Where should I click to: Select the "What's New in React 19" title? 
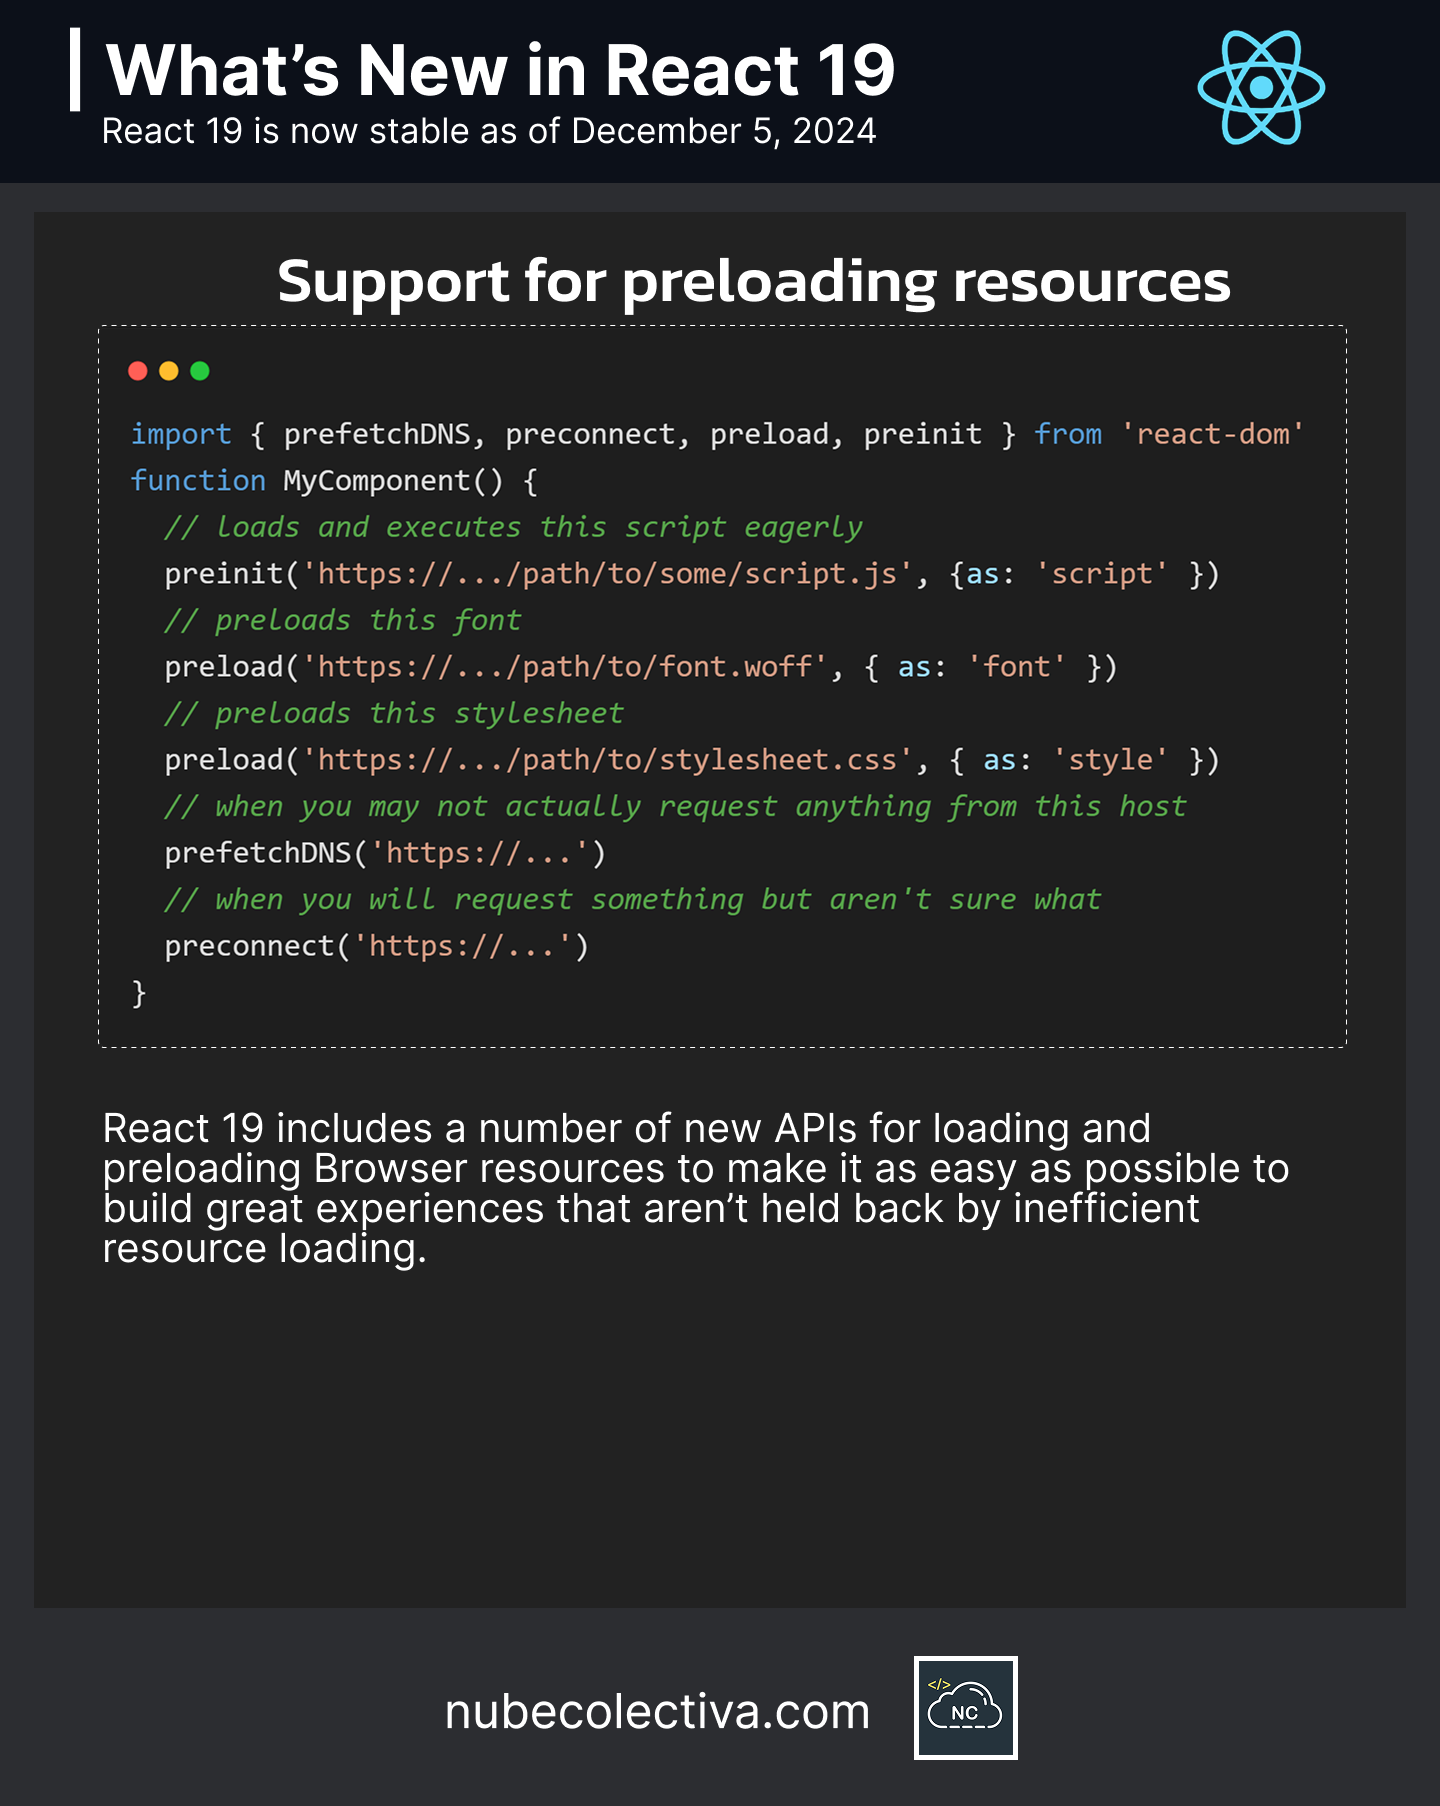point(500,70)
